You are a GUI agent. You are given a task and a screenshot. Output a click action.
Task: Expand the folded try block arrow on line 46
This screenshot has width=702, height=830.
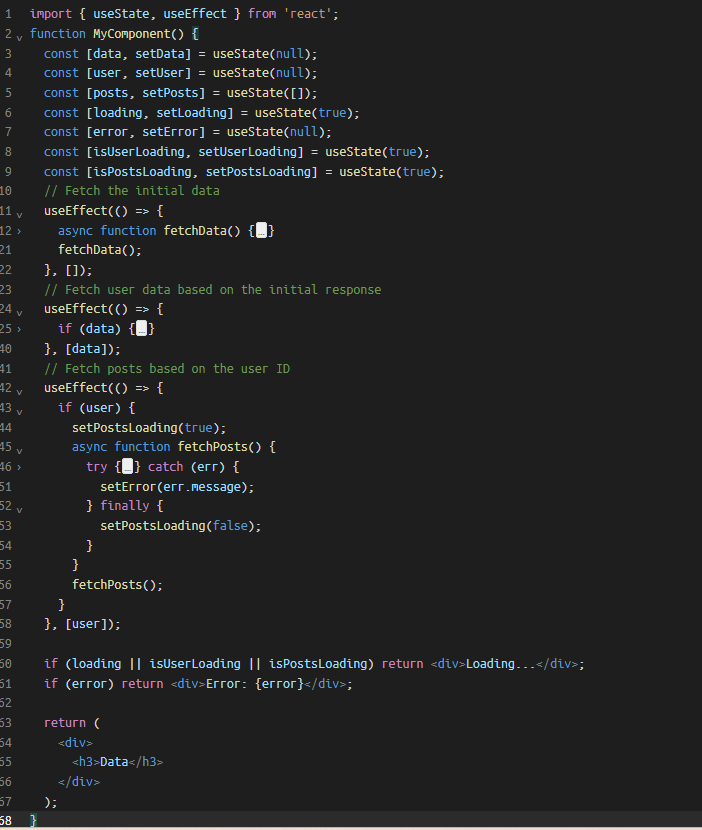click(x=20, y=467)
